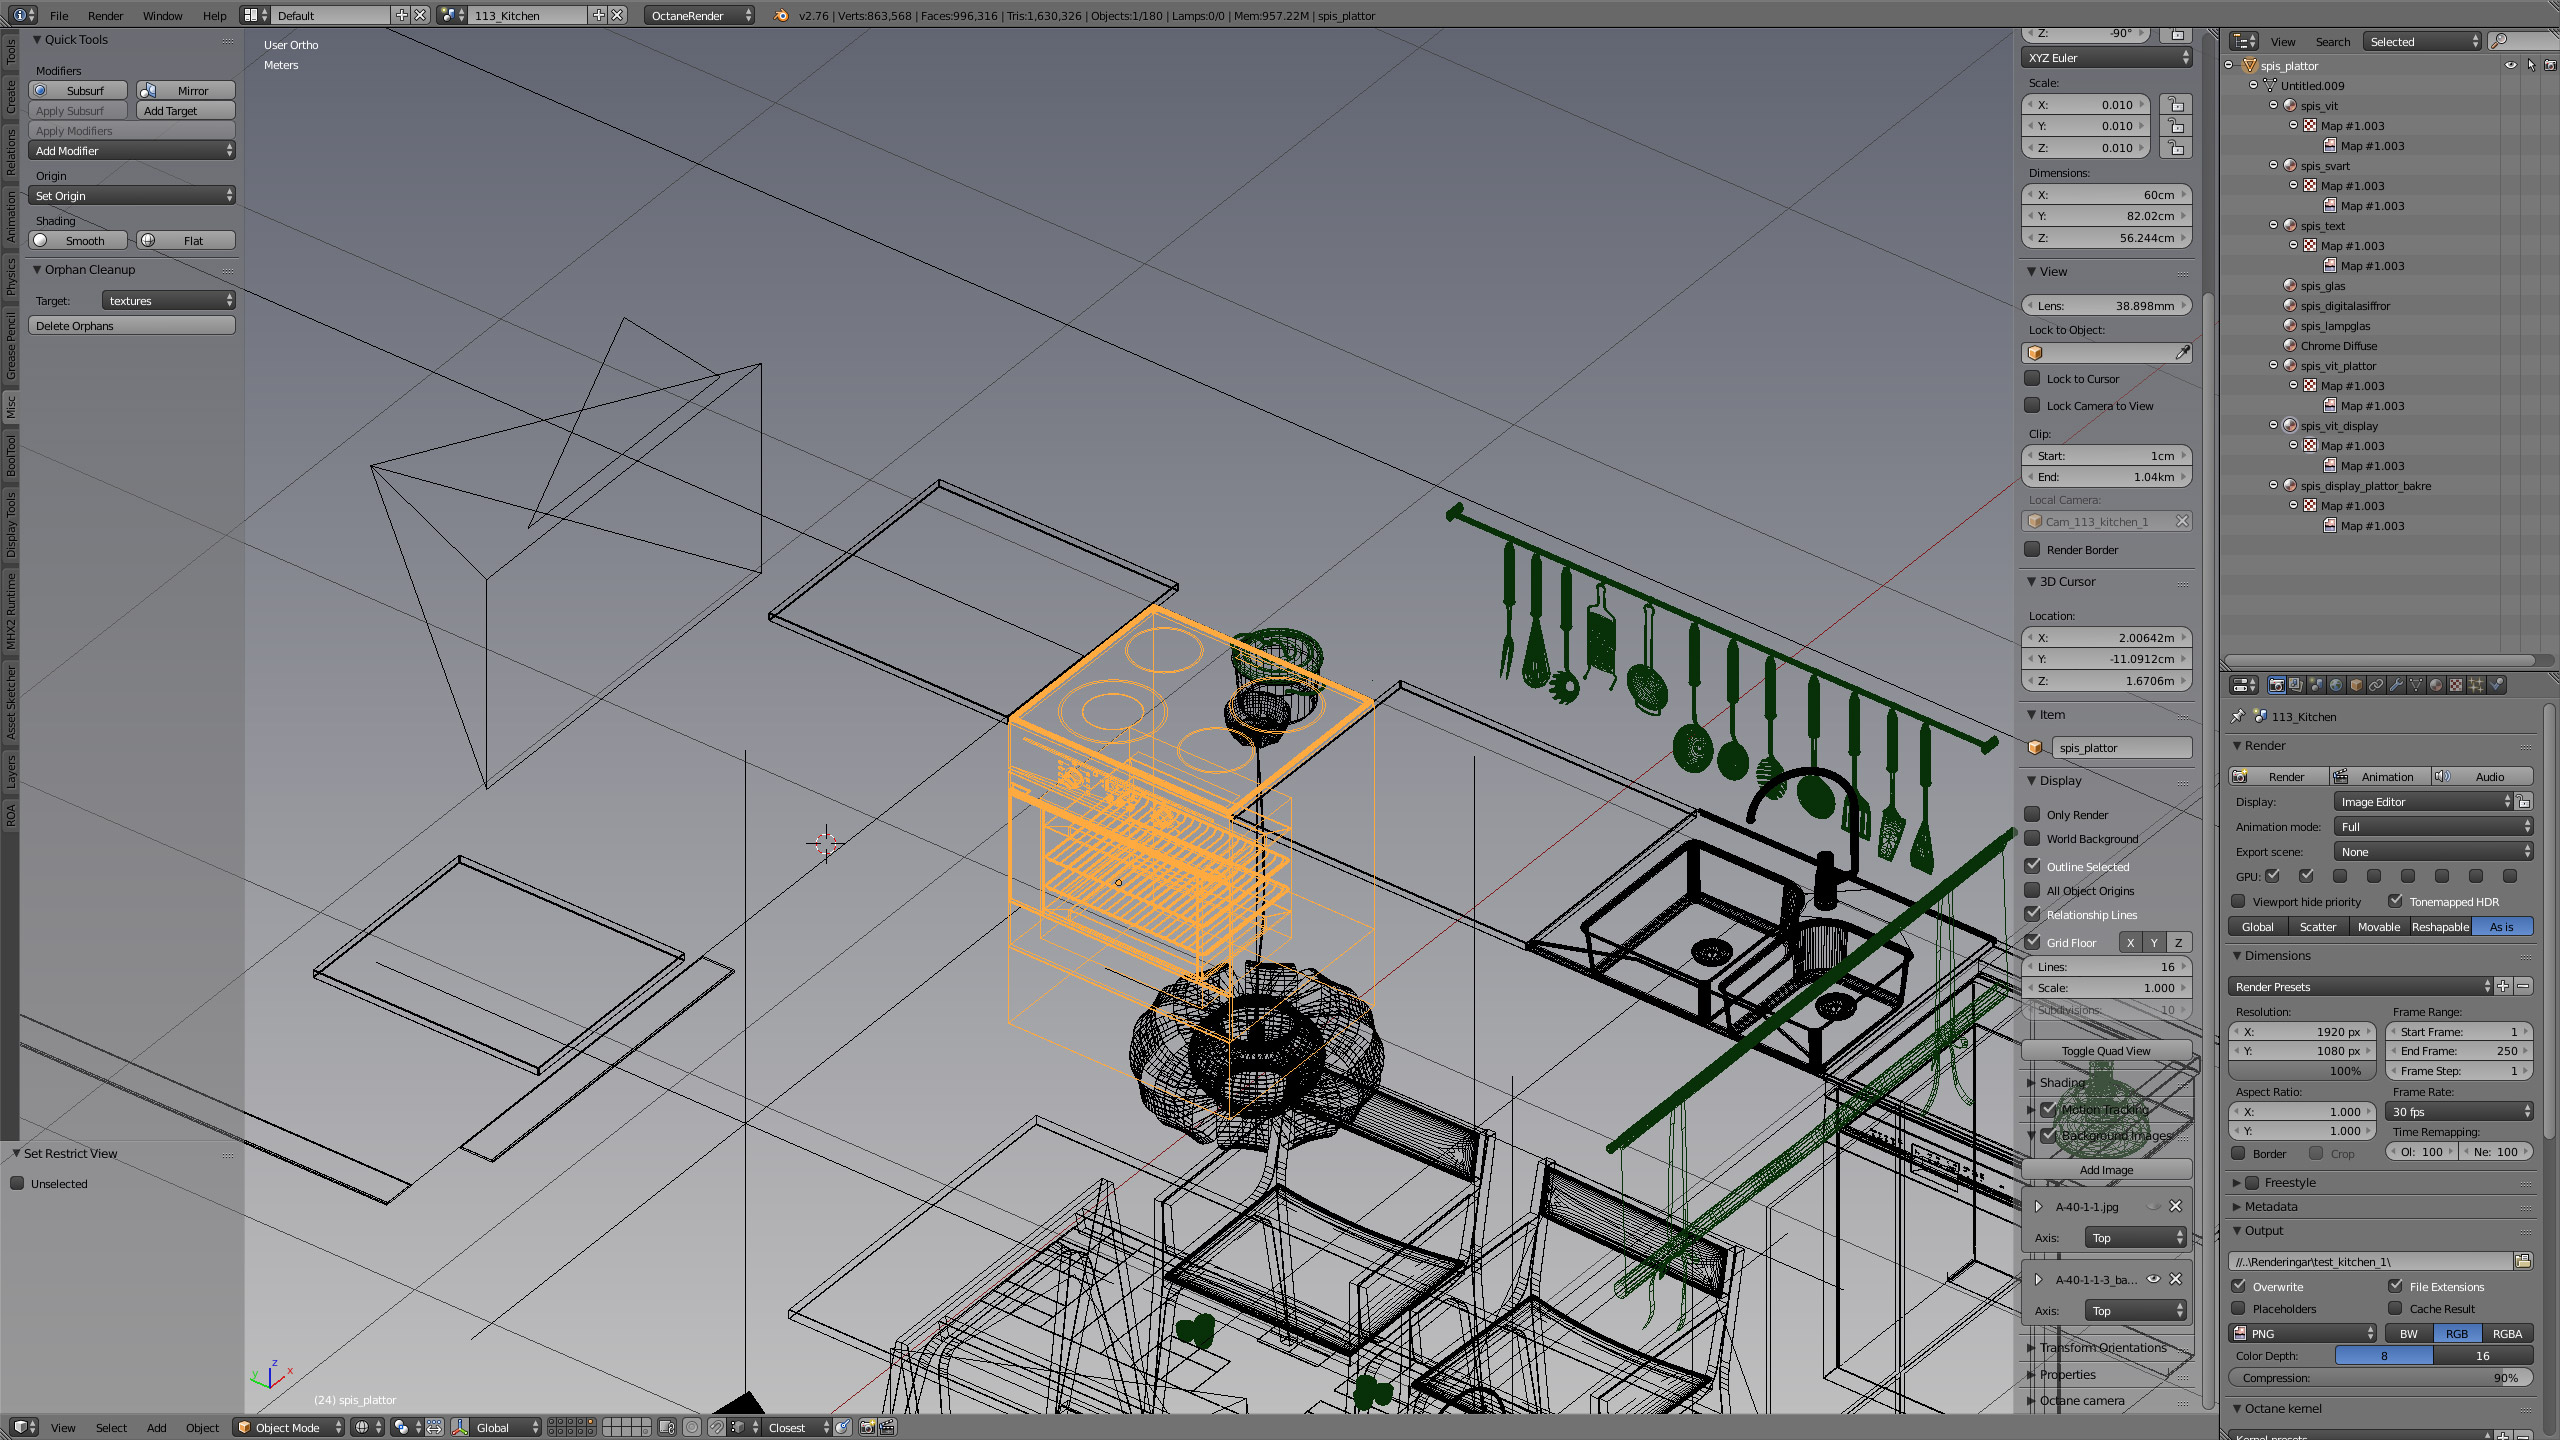Open the Modifiers wrench properties tab
Viewport: 2560px width, 1440px height.
click(2396, 685)
